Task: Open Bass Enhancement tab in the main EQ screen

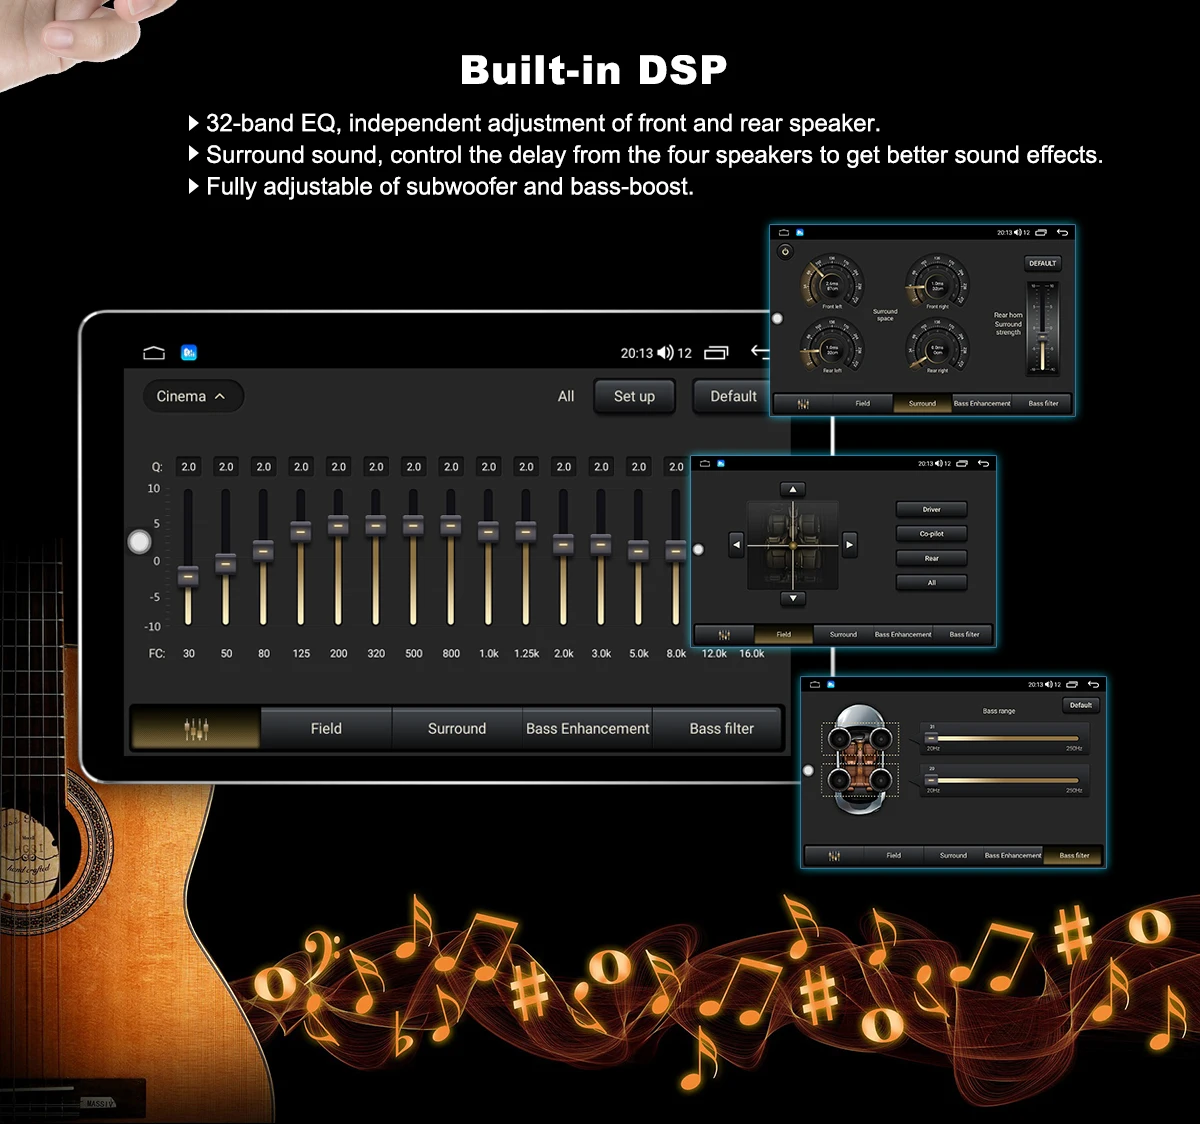Action: click(588, 728)
